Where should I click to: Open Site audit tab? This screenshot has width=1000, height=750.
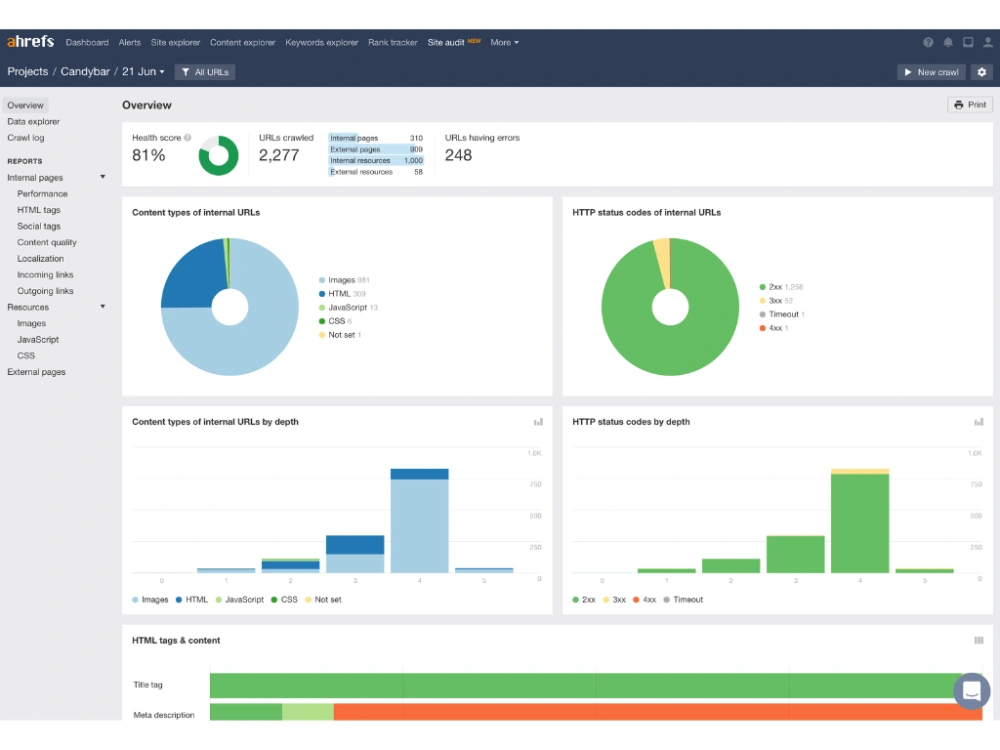pos(446,42)
